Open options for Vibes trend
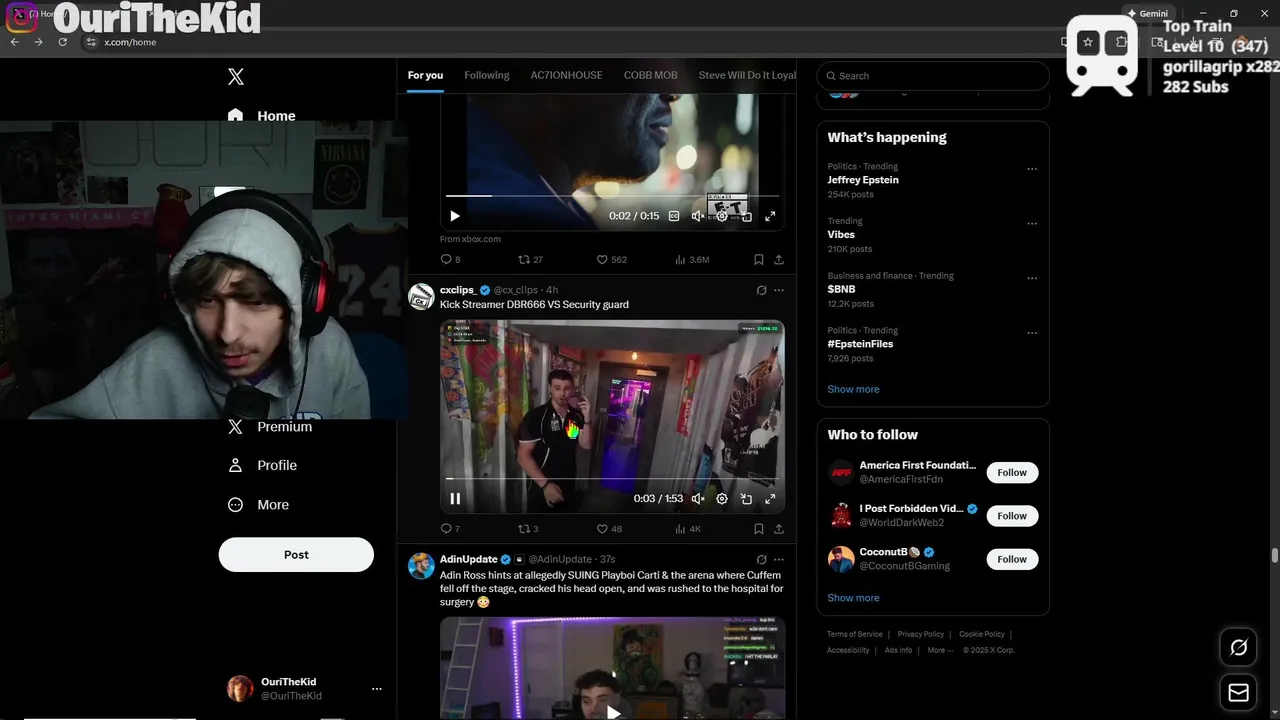This screenshot has height=720, width=1280. 1032,224
